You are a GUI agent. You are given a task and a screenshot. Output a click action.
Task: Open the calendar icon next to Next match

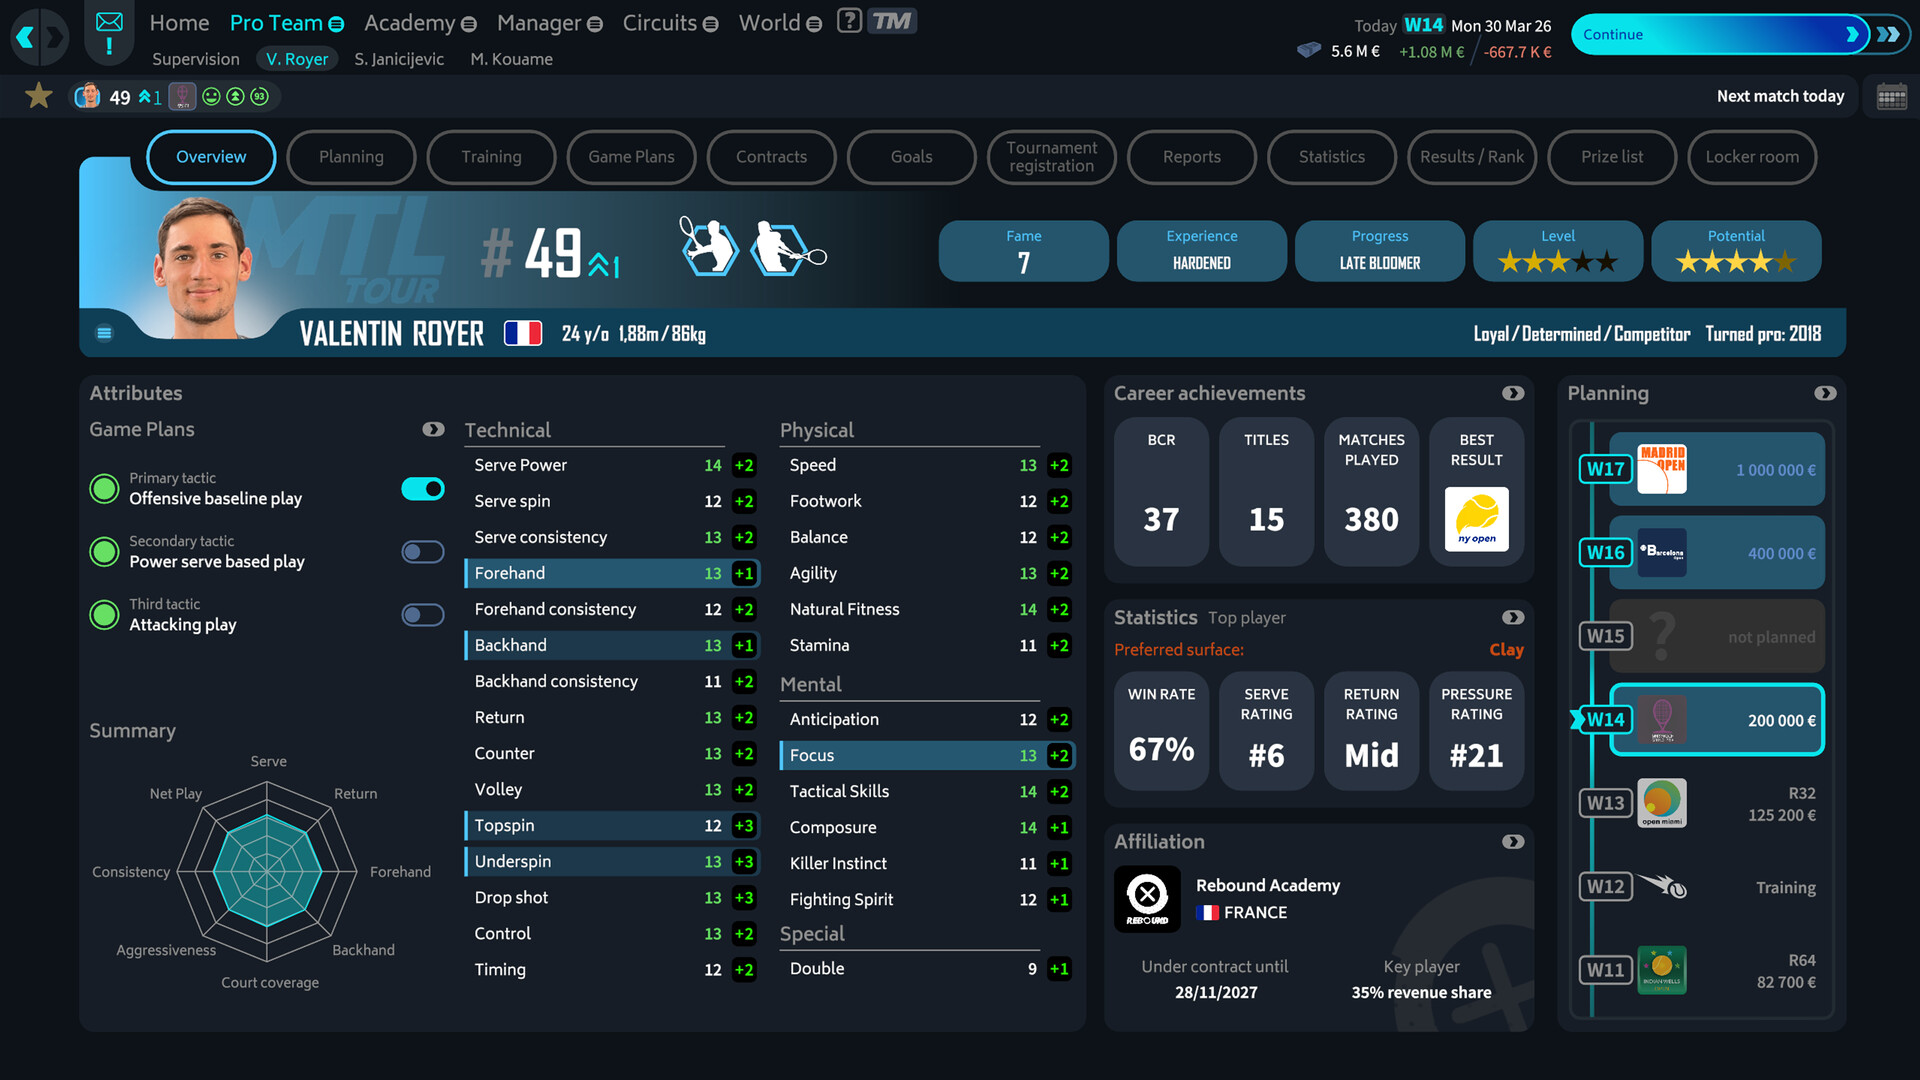tap(1891, 97)
